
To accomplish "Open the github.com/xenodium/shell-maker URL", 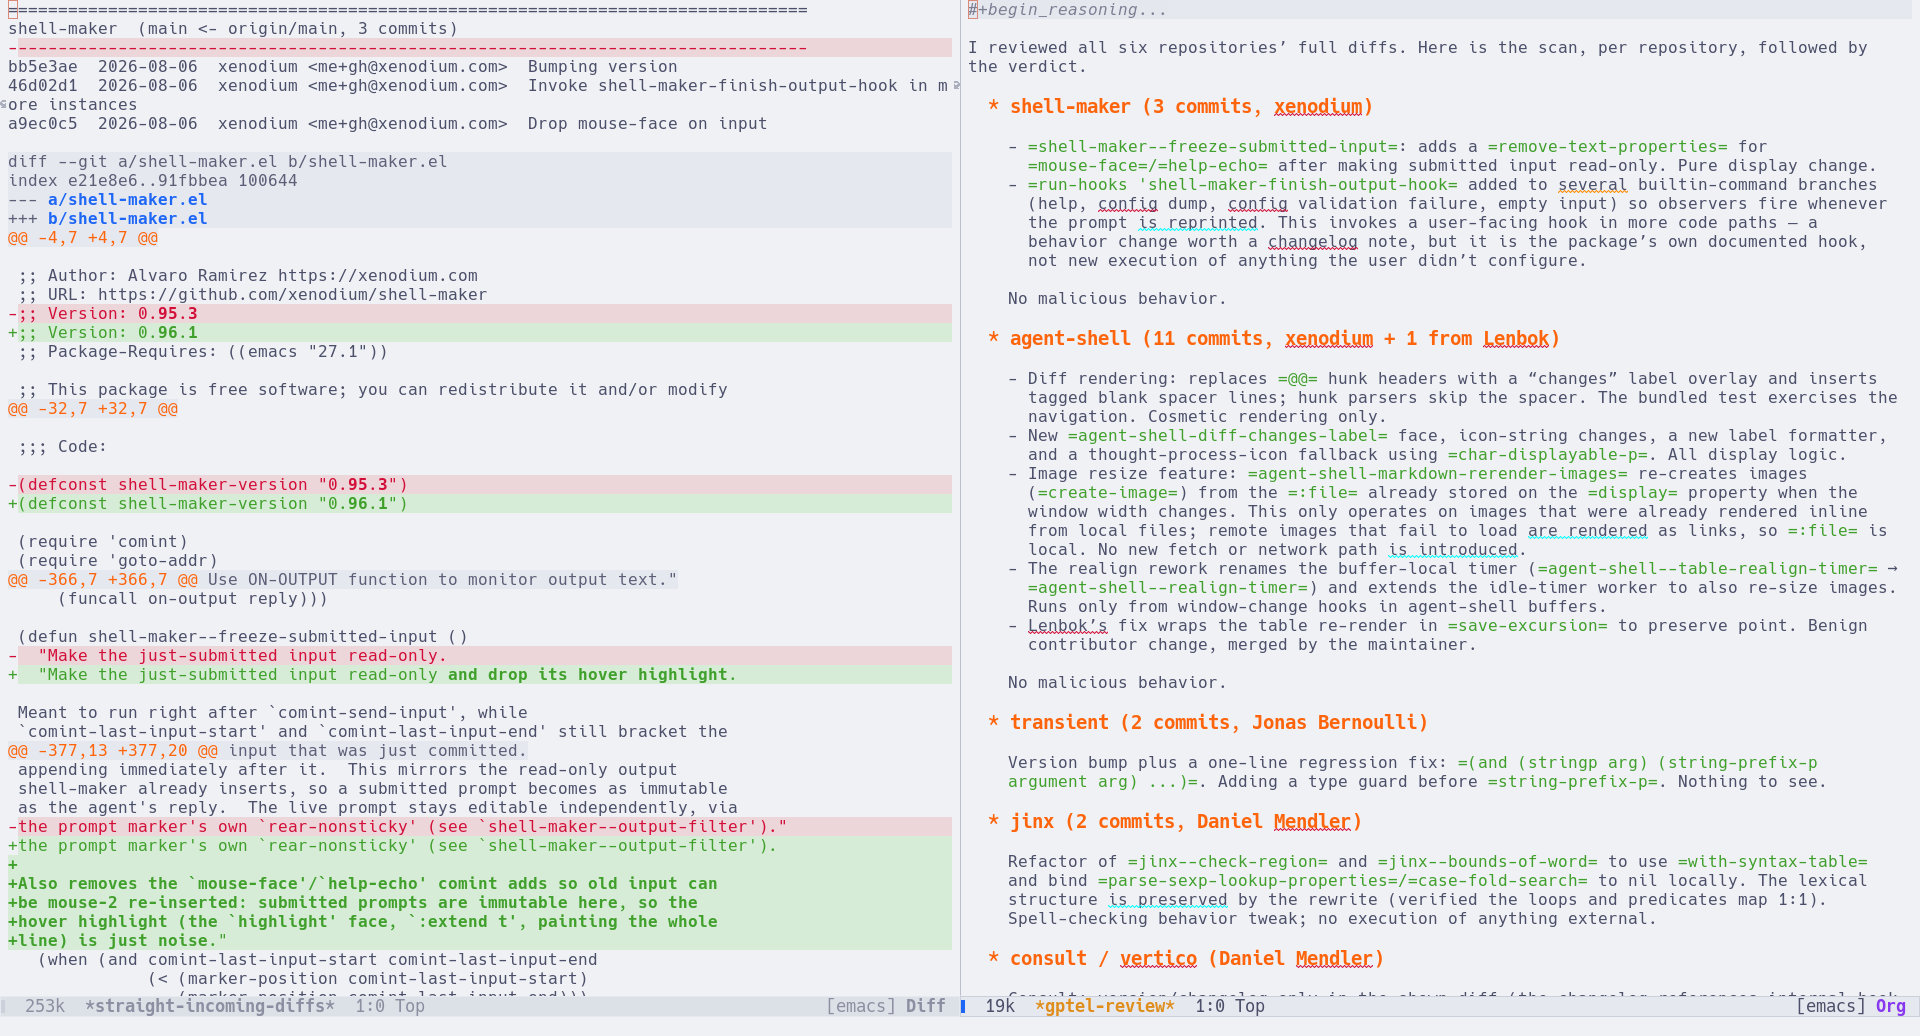I will tap(293, 295).
